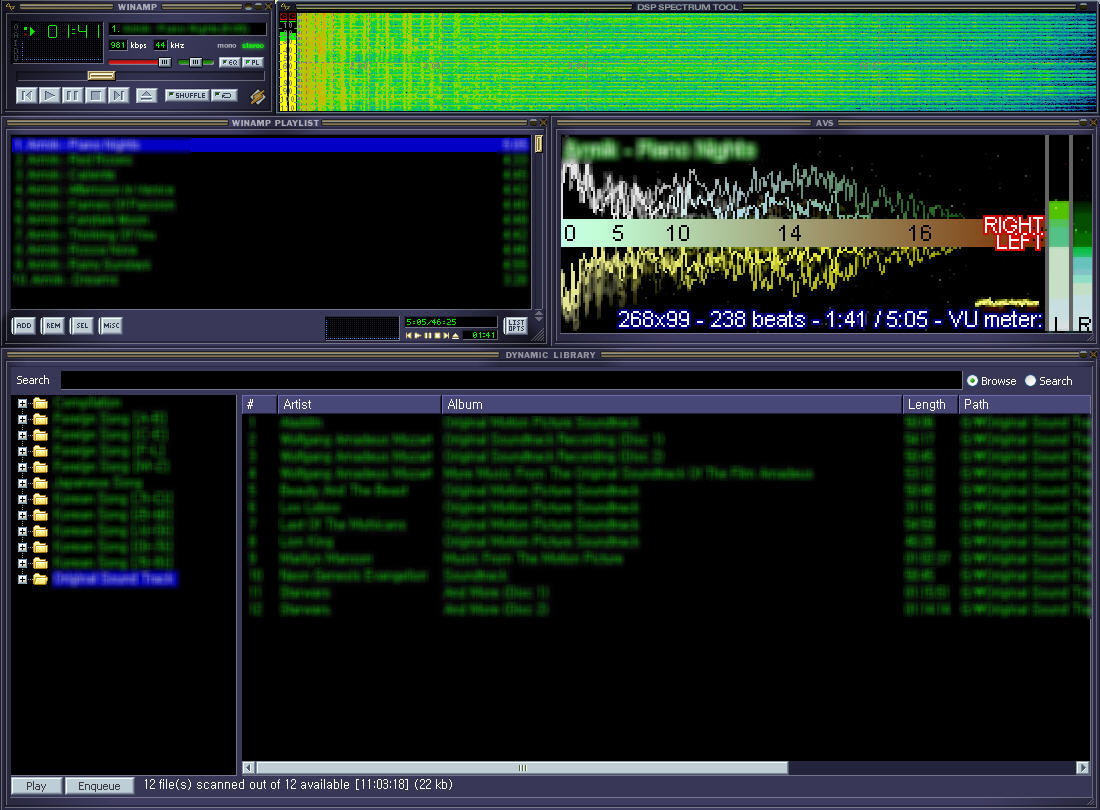1100x810 pixels.
Task: Click playlist mini play button
Action: coord(418,336)
